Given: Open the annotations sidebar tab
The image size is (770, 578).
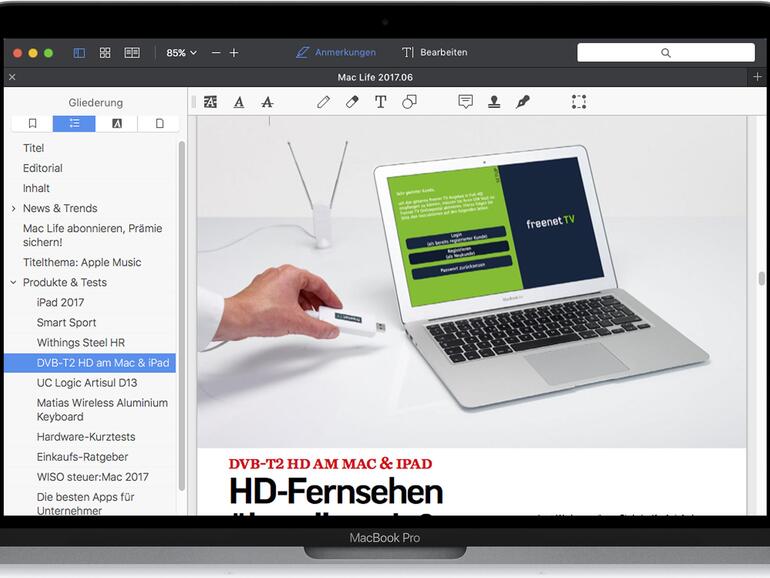Looking at the screenshot, I should tap(117, 123).
